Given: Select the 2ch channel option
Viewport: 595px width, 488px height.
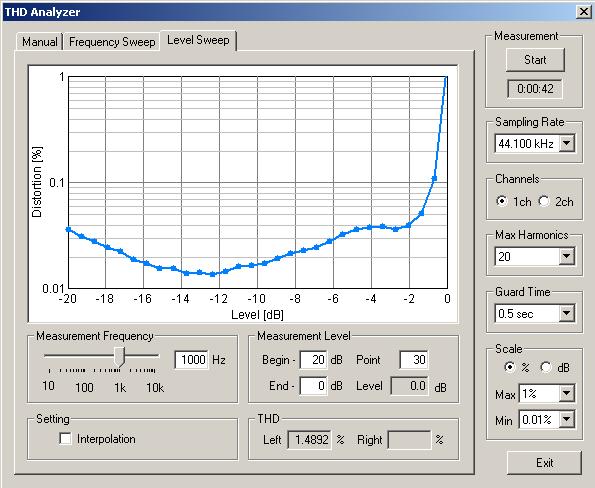Looking at the screenshot, I should pos(544,201).
